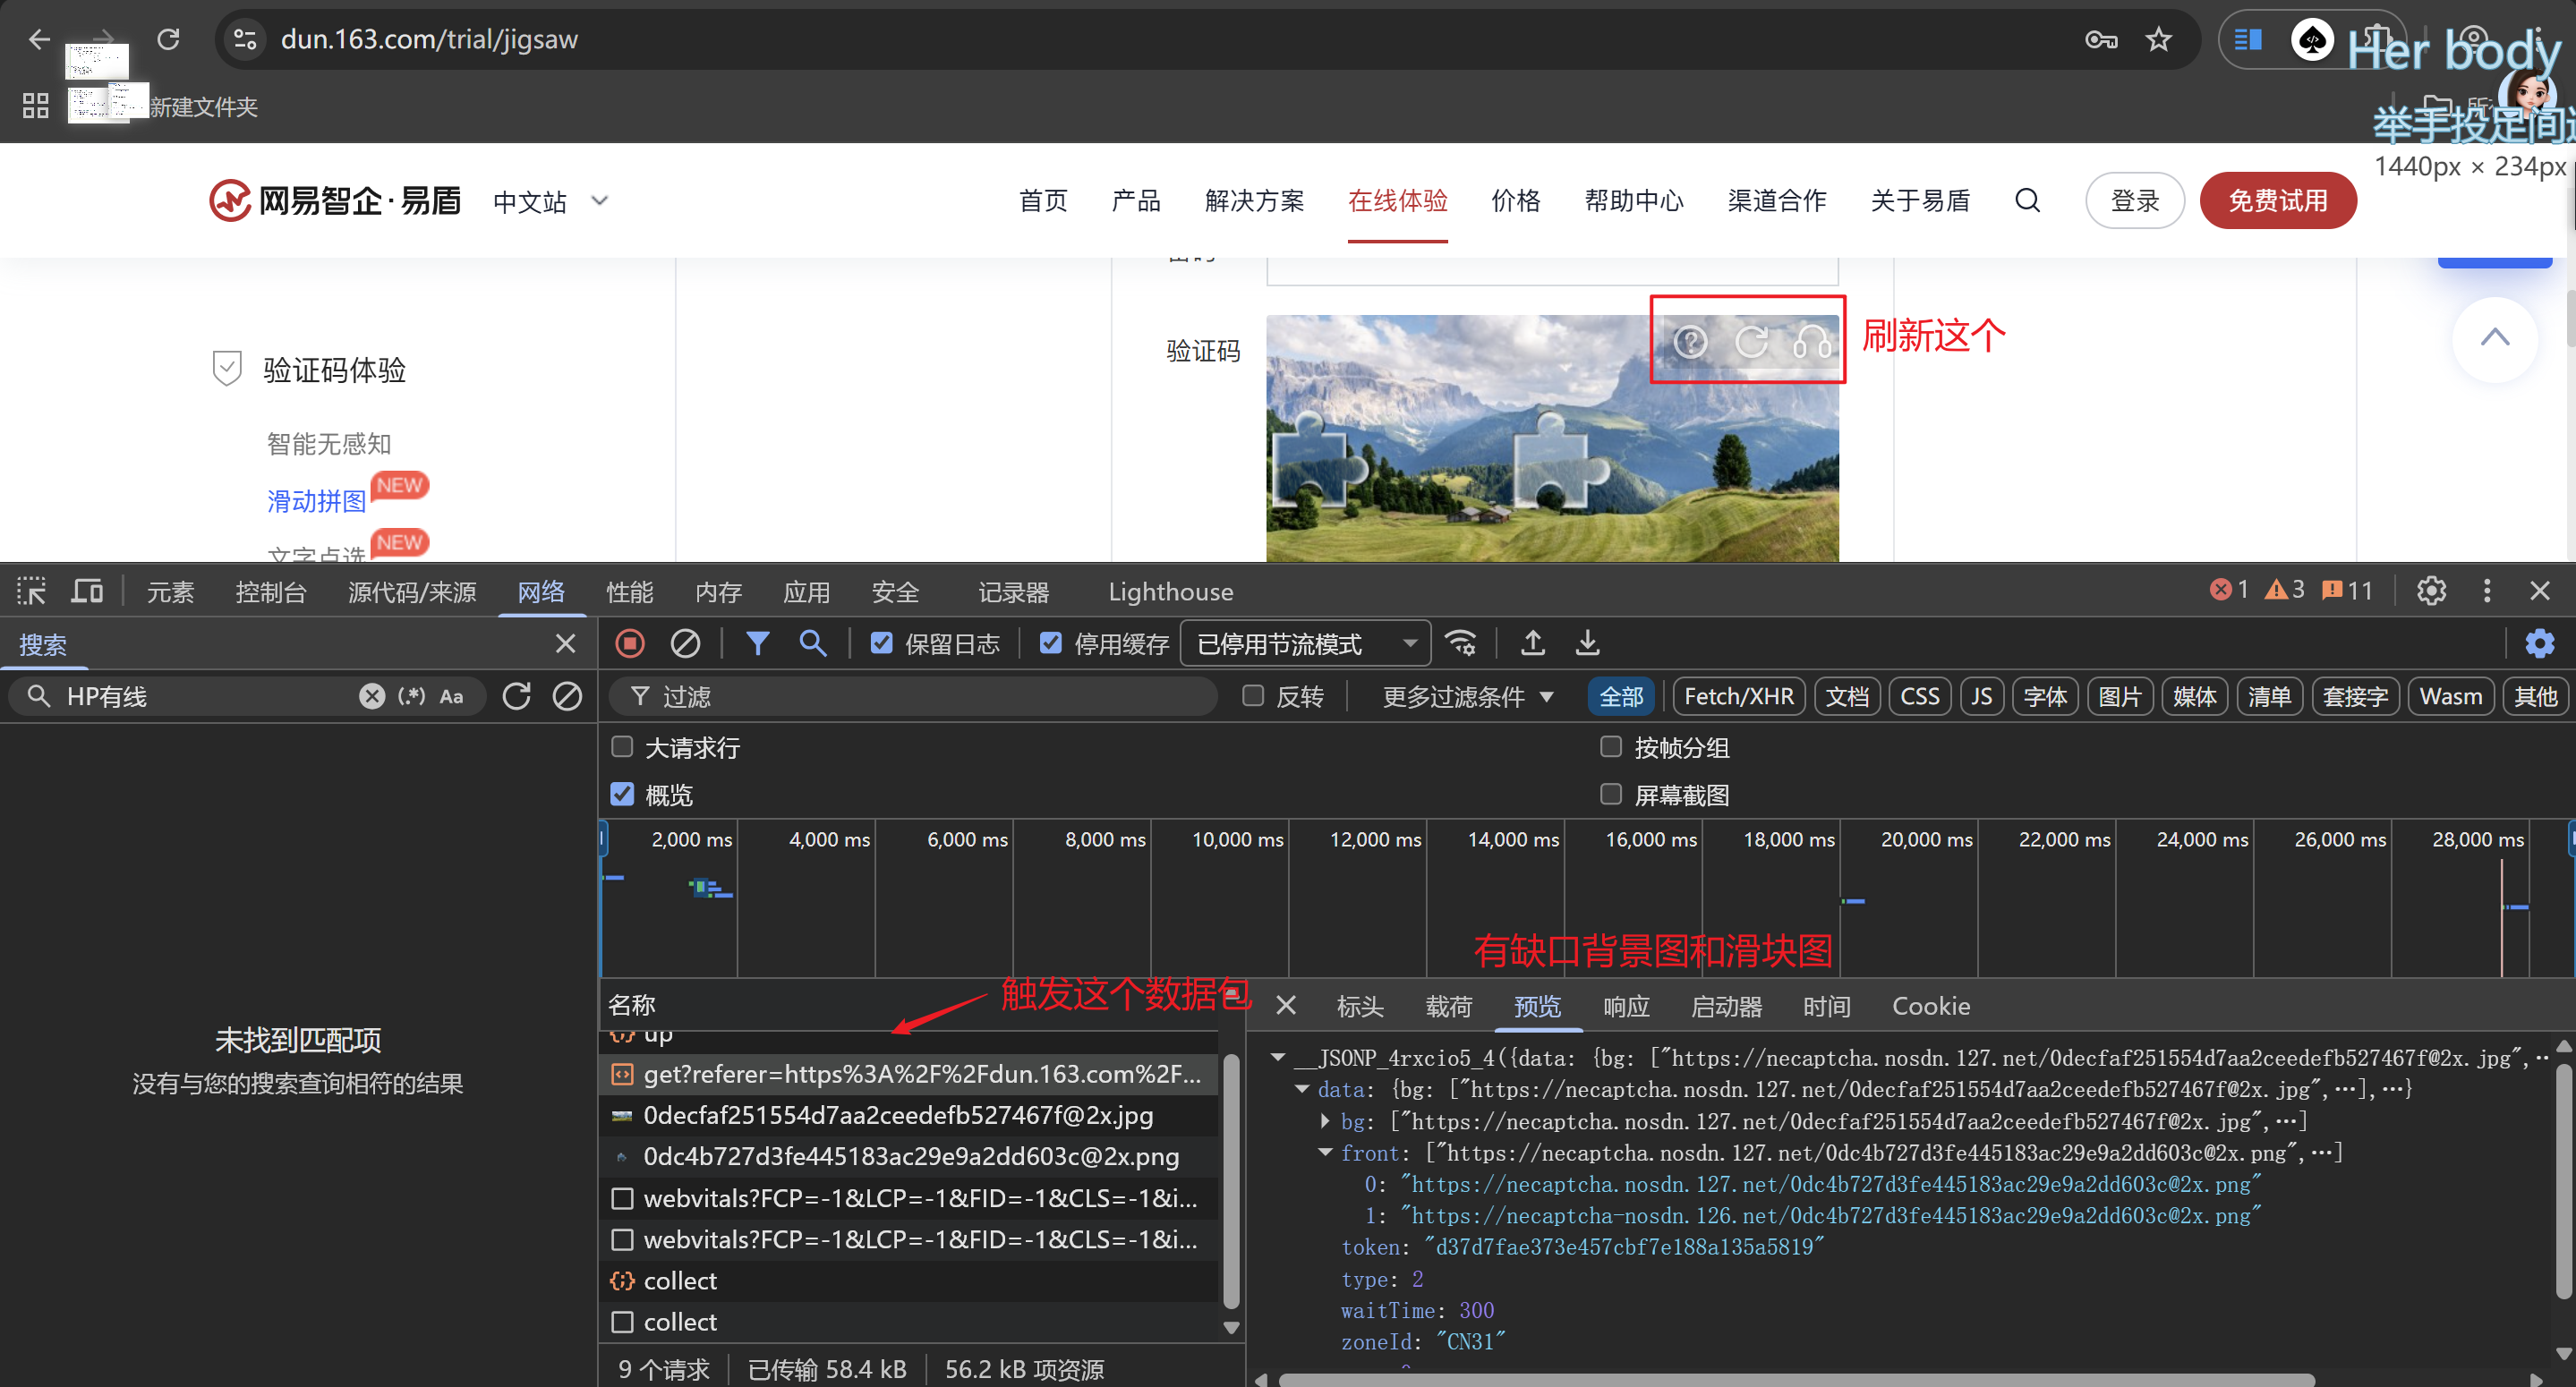Screen dimensions: 2576x1387
Task: Close the request details pane
Action: click(1286, 1006)
